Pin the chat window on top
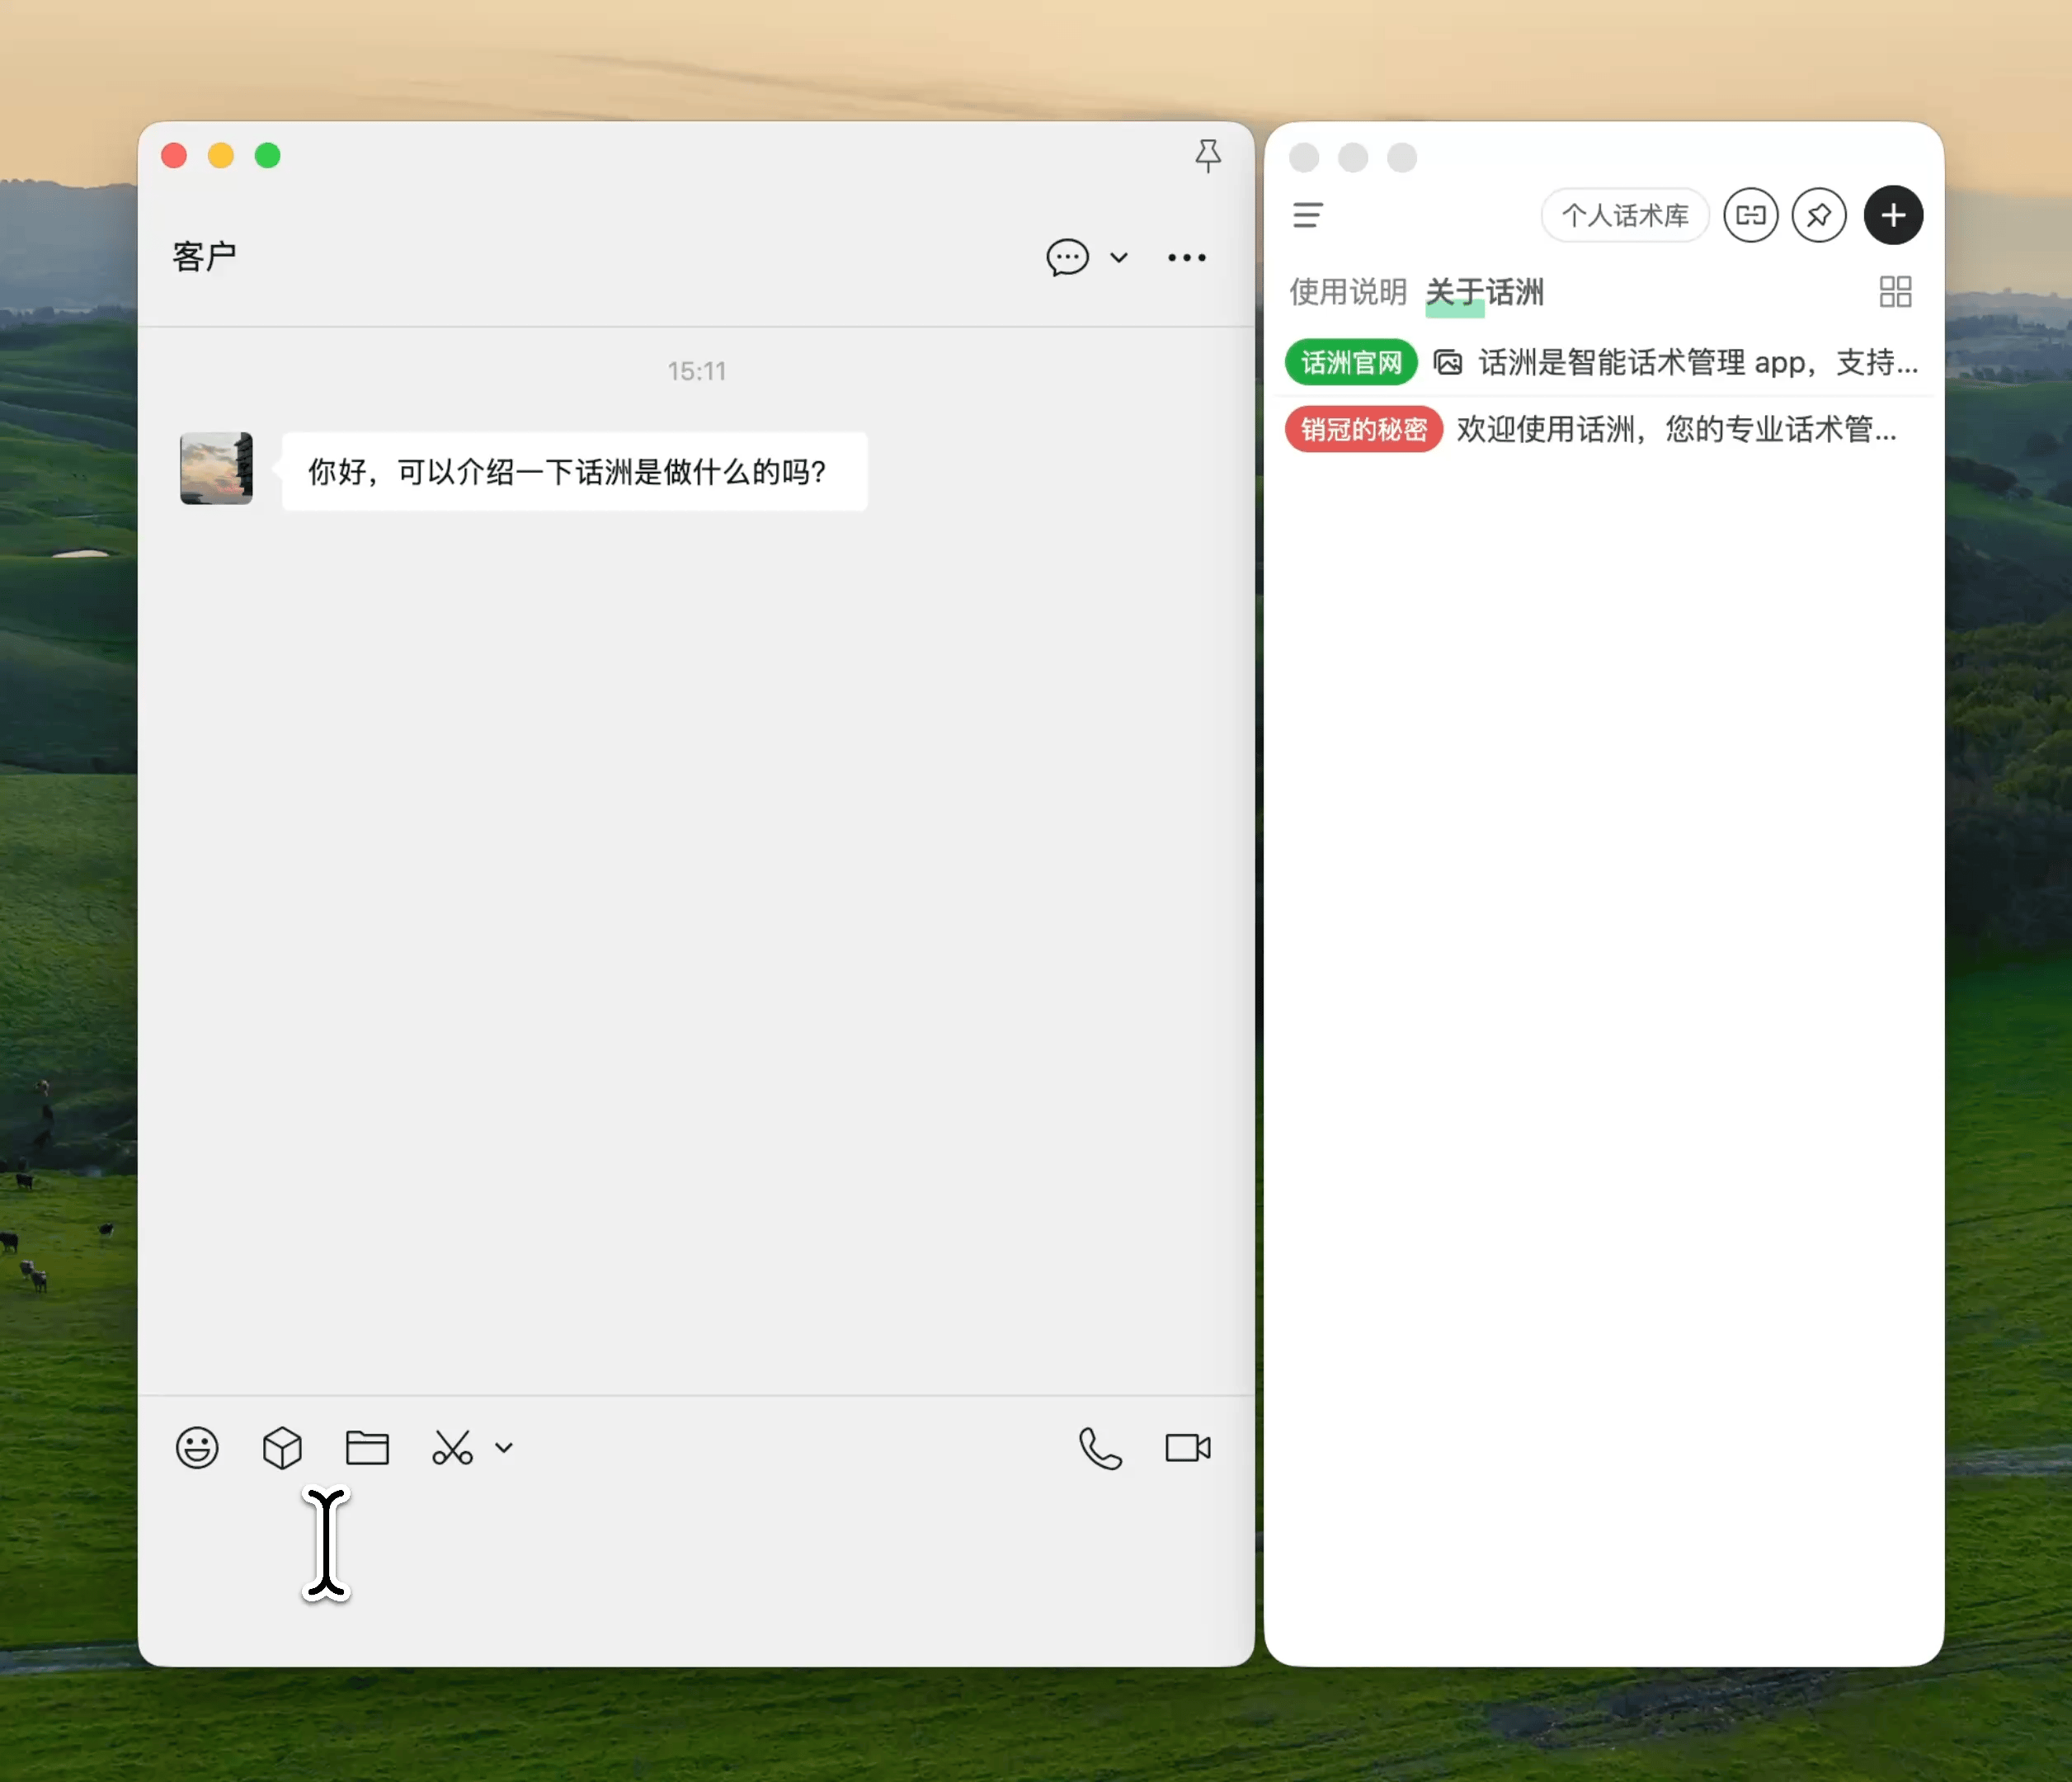Image resolution: width=2072 pixels, height=1782 pixels. (1208, 155)
